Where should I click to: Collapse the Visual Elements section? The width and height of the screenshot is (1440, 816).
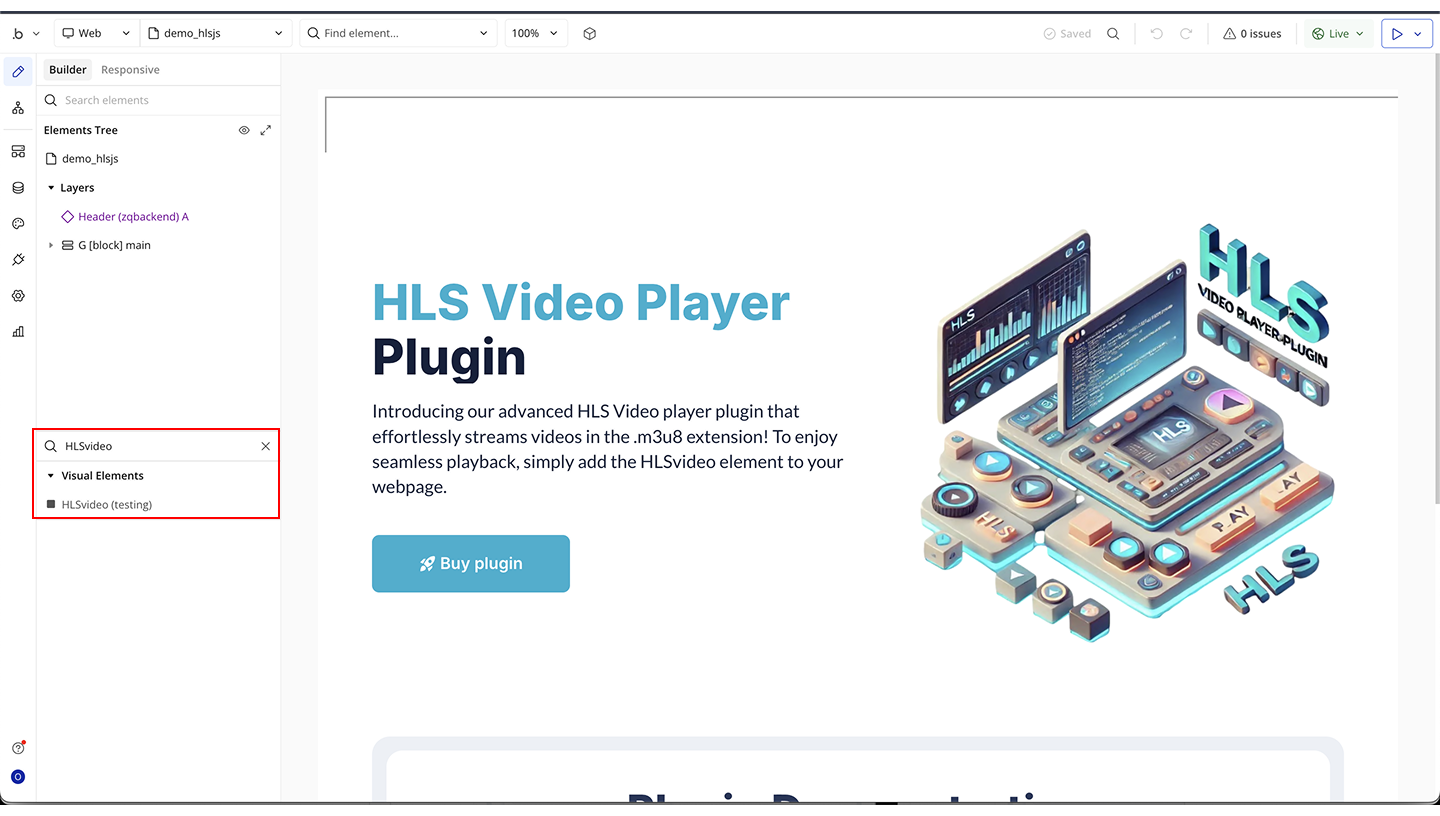(x=51, y=476)
